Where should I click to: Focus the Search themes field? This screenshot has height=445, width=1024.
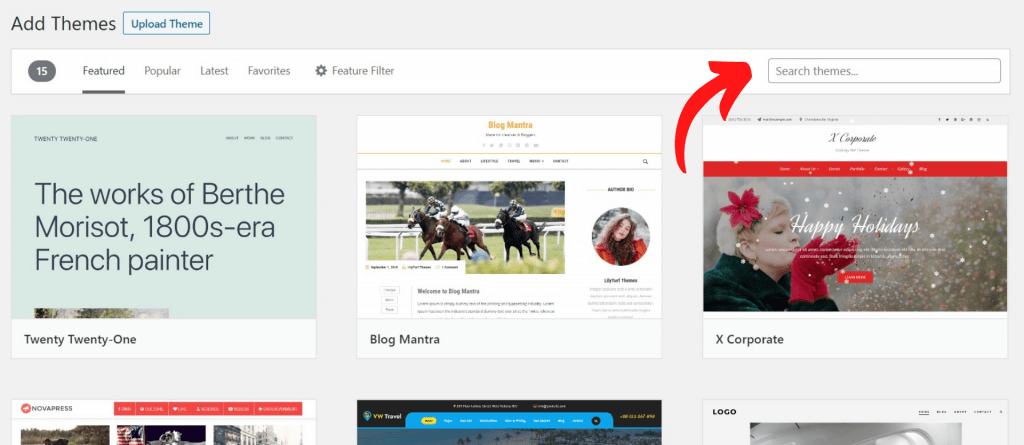tap(884, 71)
